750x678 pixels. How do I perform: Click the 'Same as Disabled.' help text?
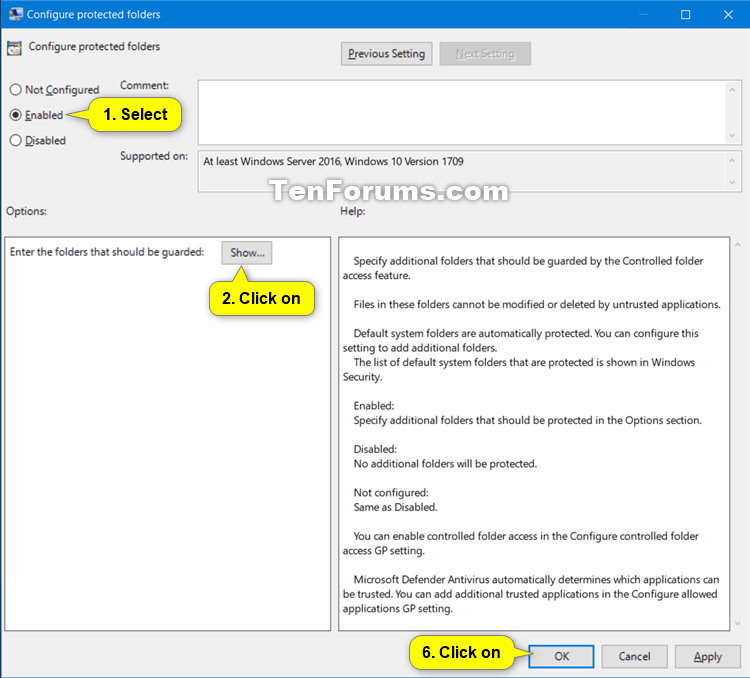(x=395, y=507)
